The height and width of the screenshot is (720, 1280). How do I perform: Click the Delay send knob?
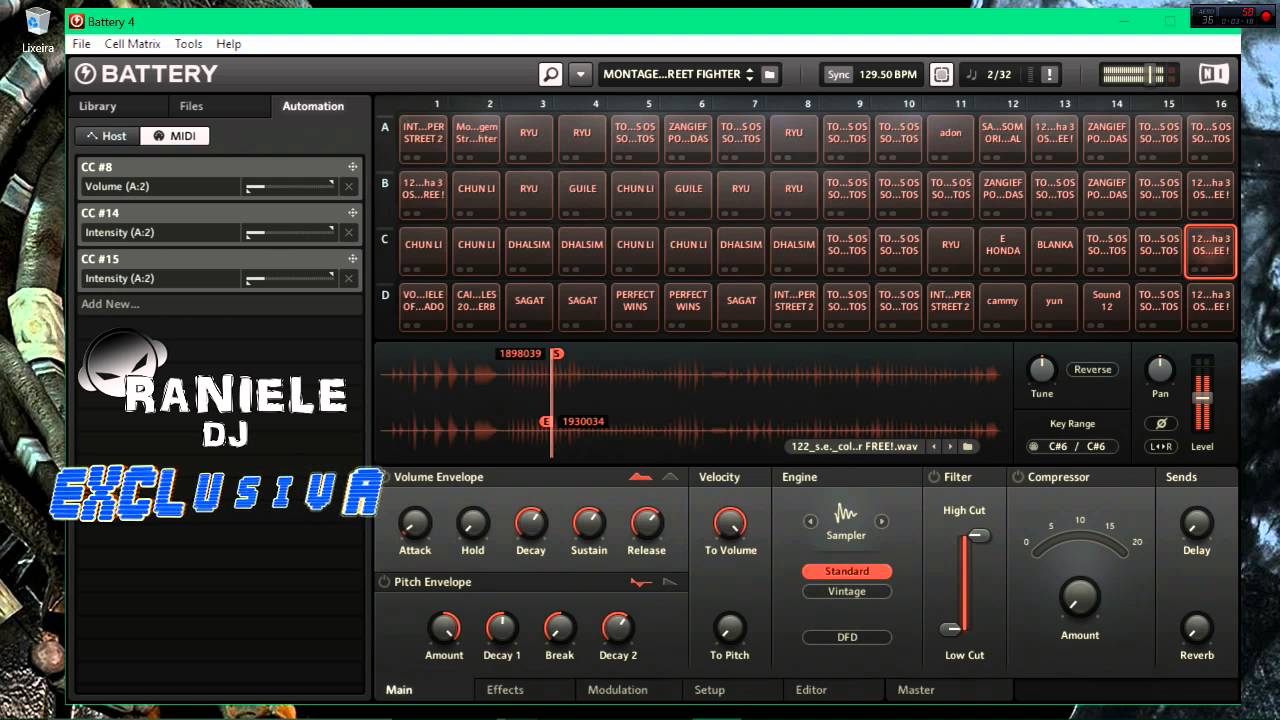(x=1196, y=522)
